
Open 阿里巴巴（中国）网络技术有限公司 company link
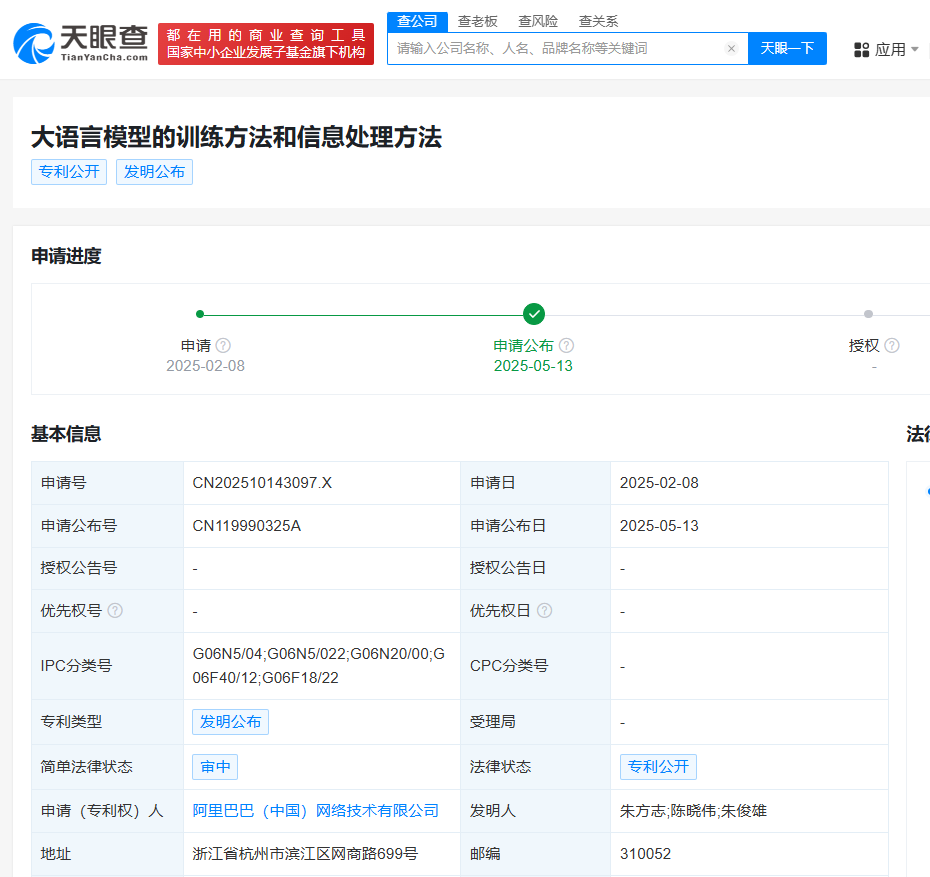point(316,810)
